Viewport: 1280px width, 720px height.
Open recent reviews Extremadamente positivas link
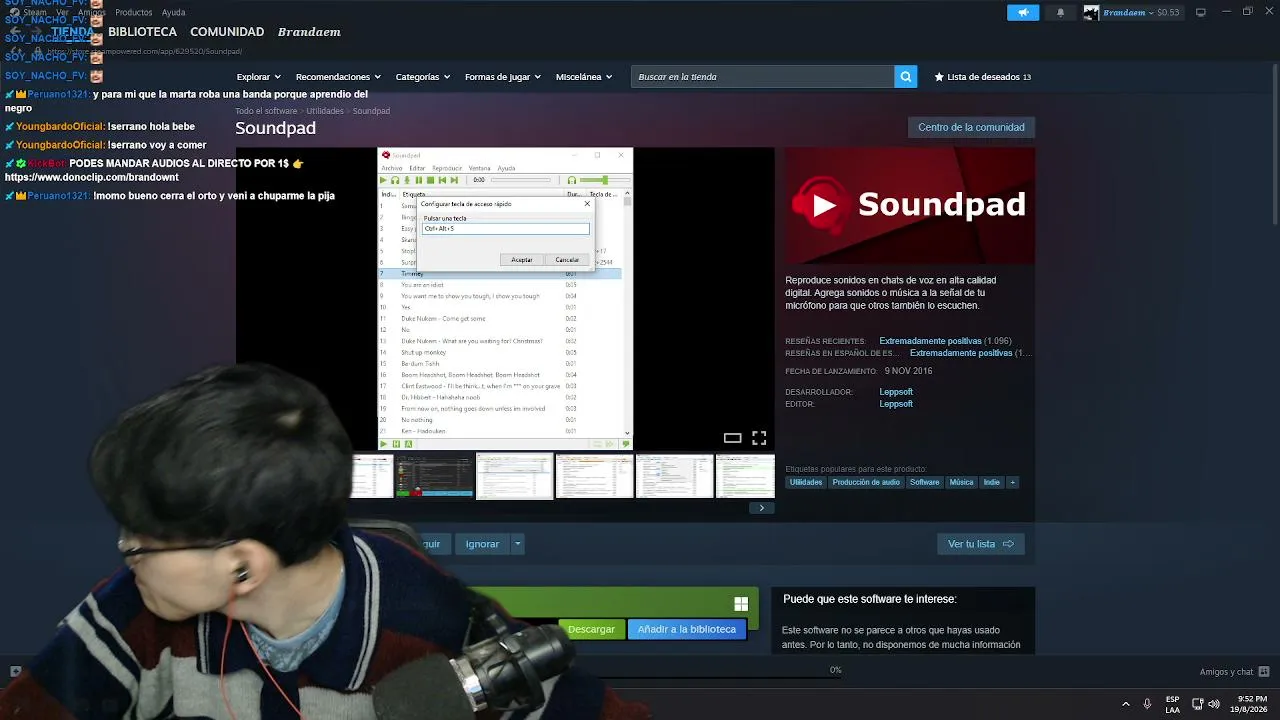[x=930, y=341]
